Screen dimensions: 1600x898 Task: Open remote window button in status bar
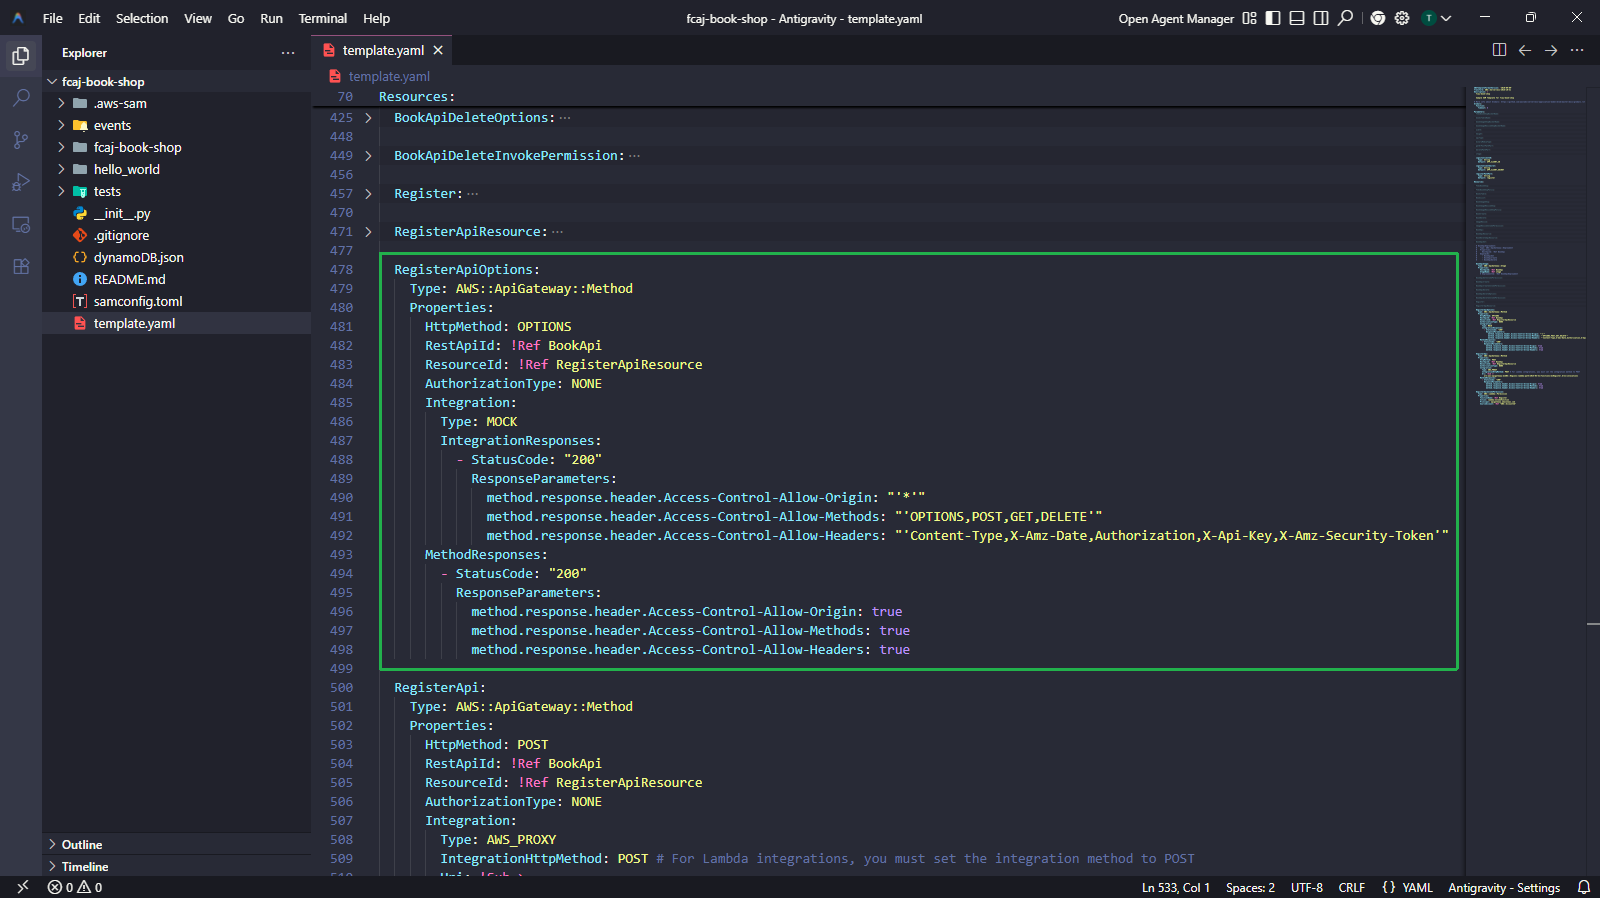pyautogui.click(x=22, y=887)
